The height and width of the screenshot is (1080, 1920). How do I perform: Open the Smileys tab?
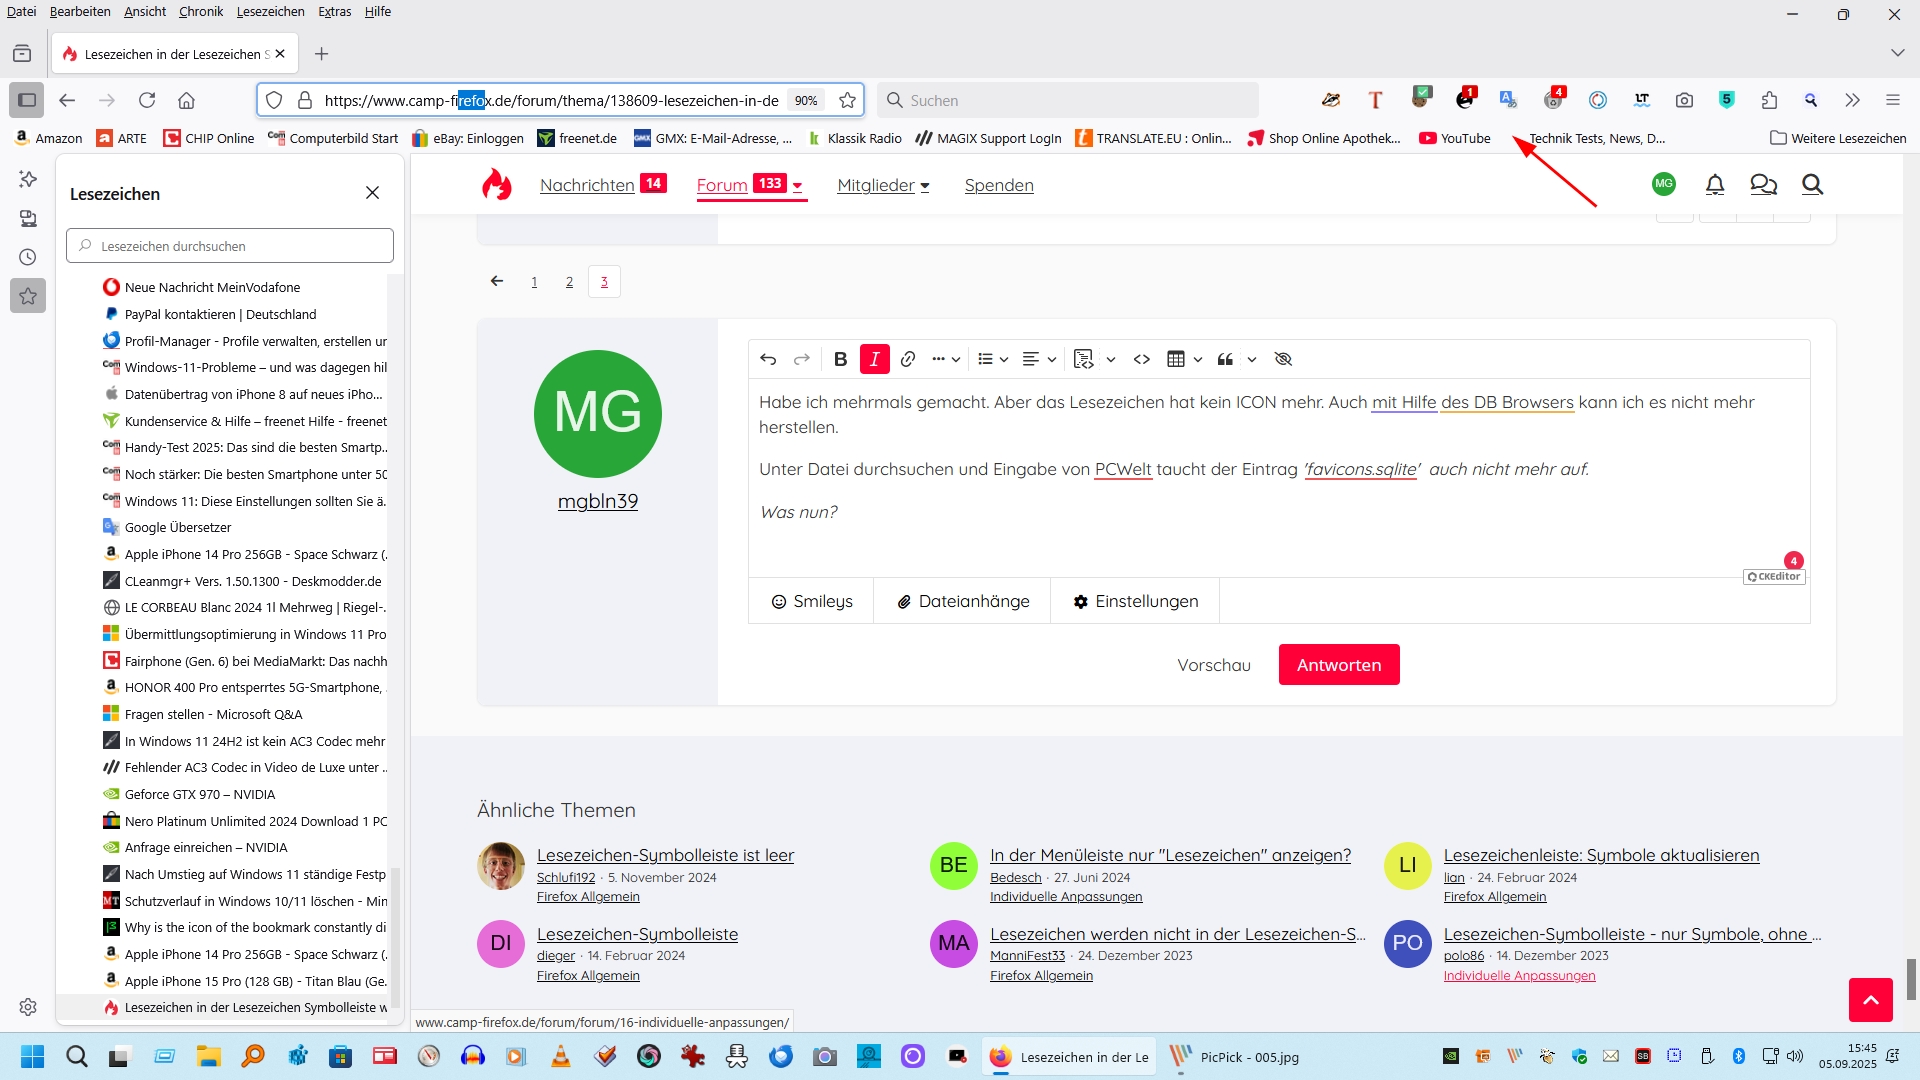pos(812,601)
